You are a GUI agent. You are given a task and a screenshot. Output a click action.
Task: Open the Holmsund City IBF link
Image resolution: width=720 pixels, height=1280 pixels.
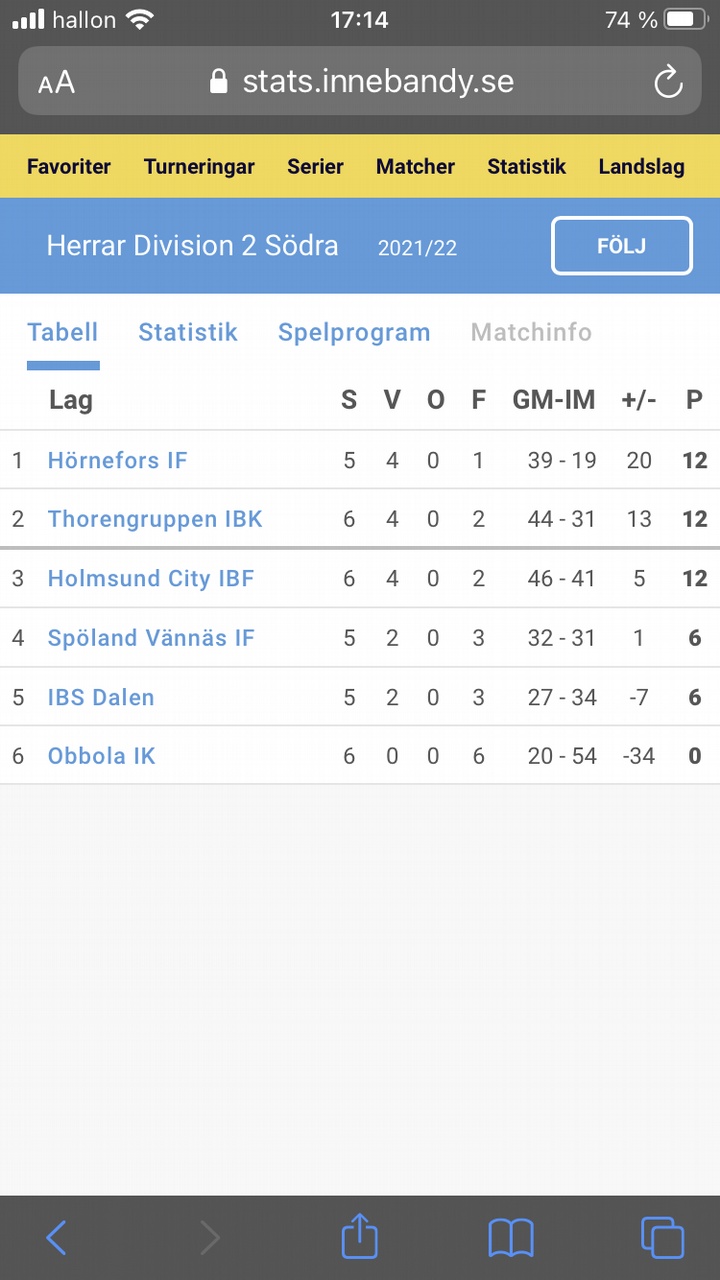(x=151, y=578)
